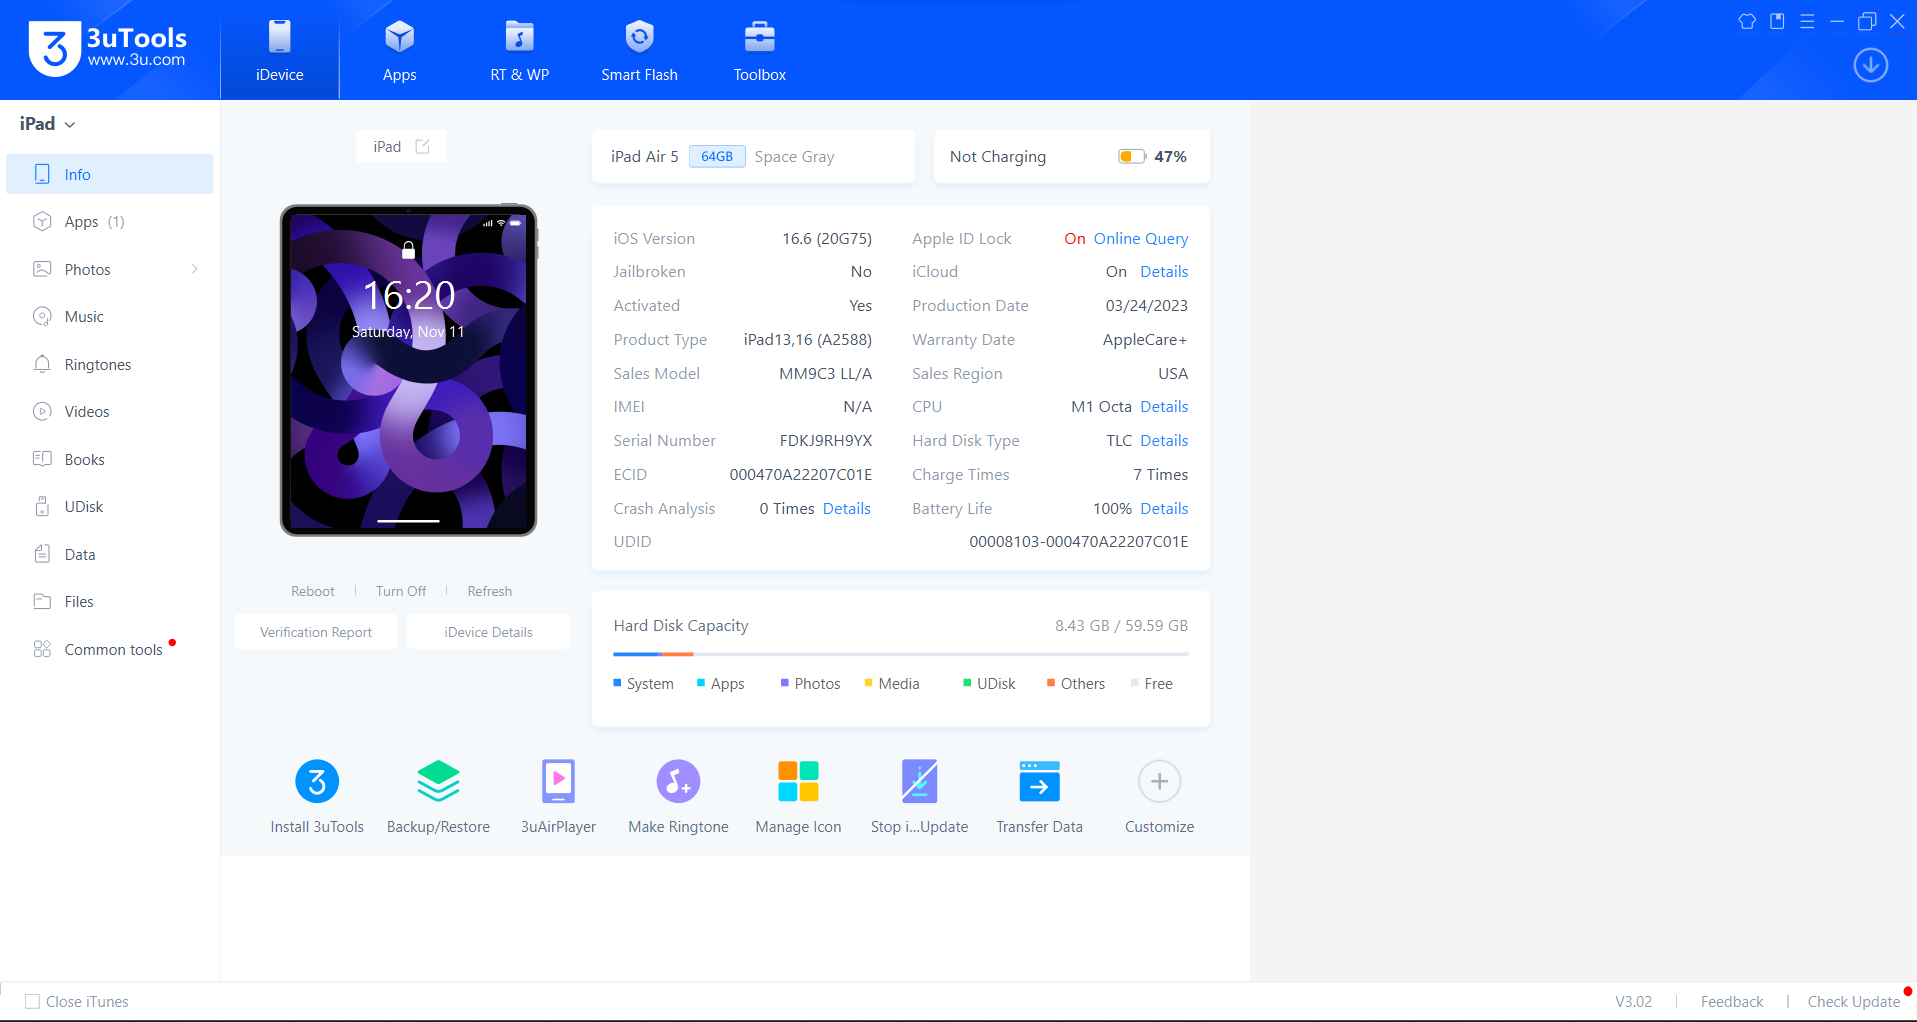Click the serial number FDKJ9RH9YX

826,441
